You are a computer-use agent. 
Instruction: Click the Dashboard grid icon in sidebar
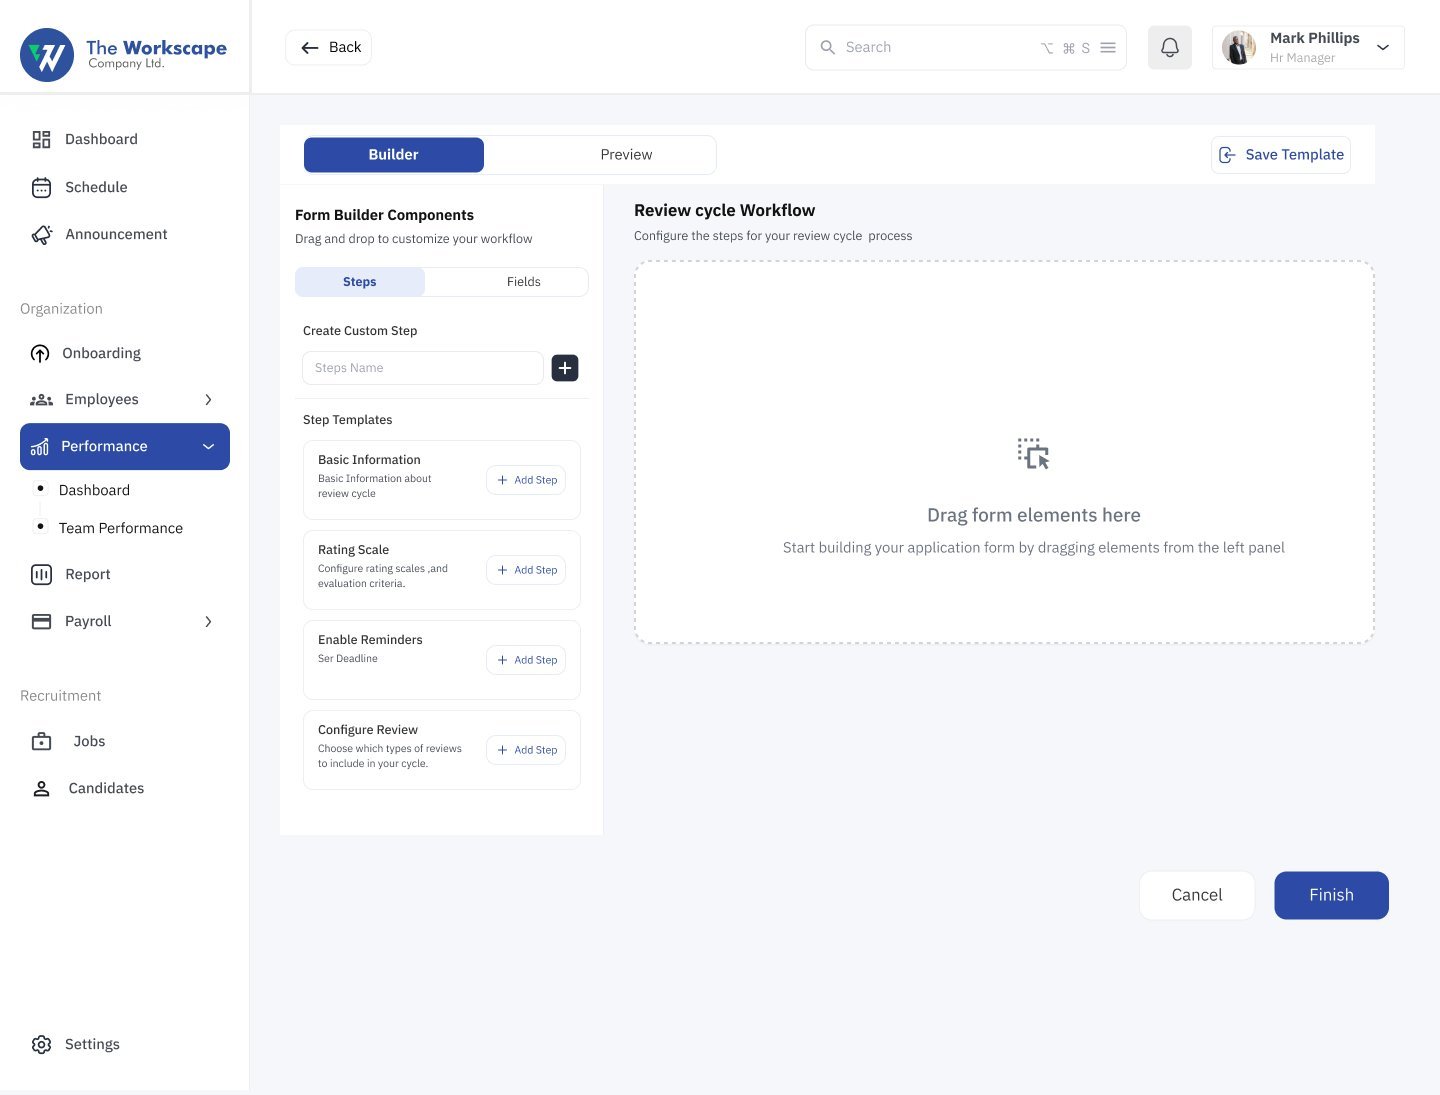(x=41, y=139)
